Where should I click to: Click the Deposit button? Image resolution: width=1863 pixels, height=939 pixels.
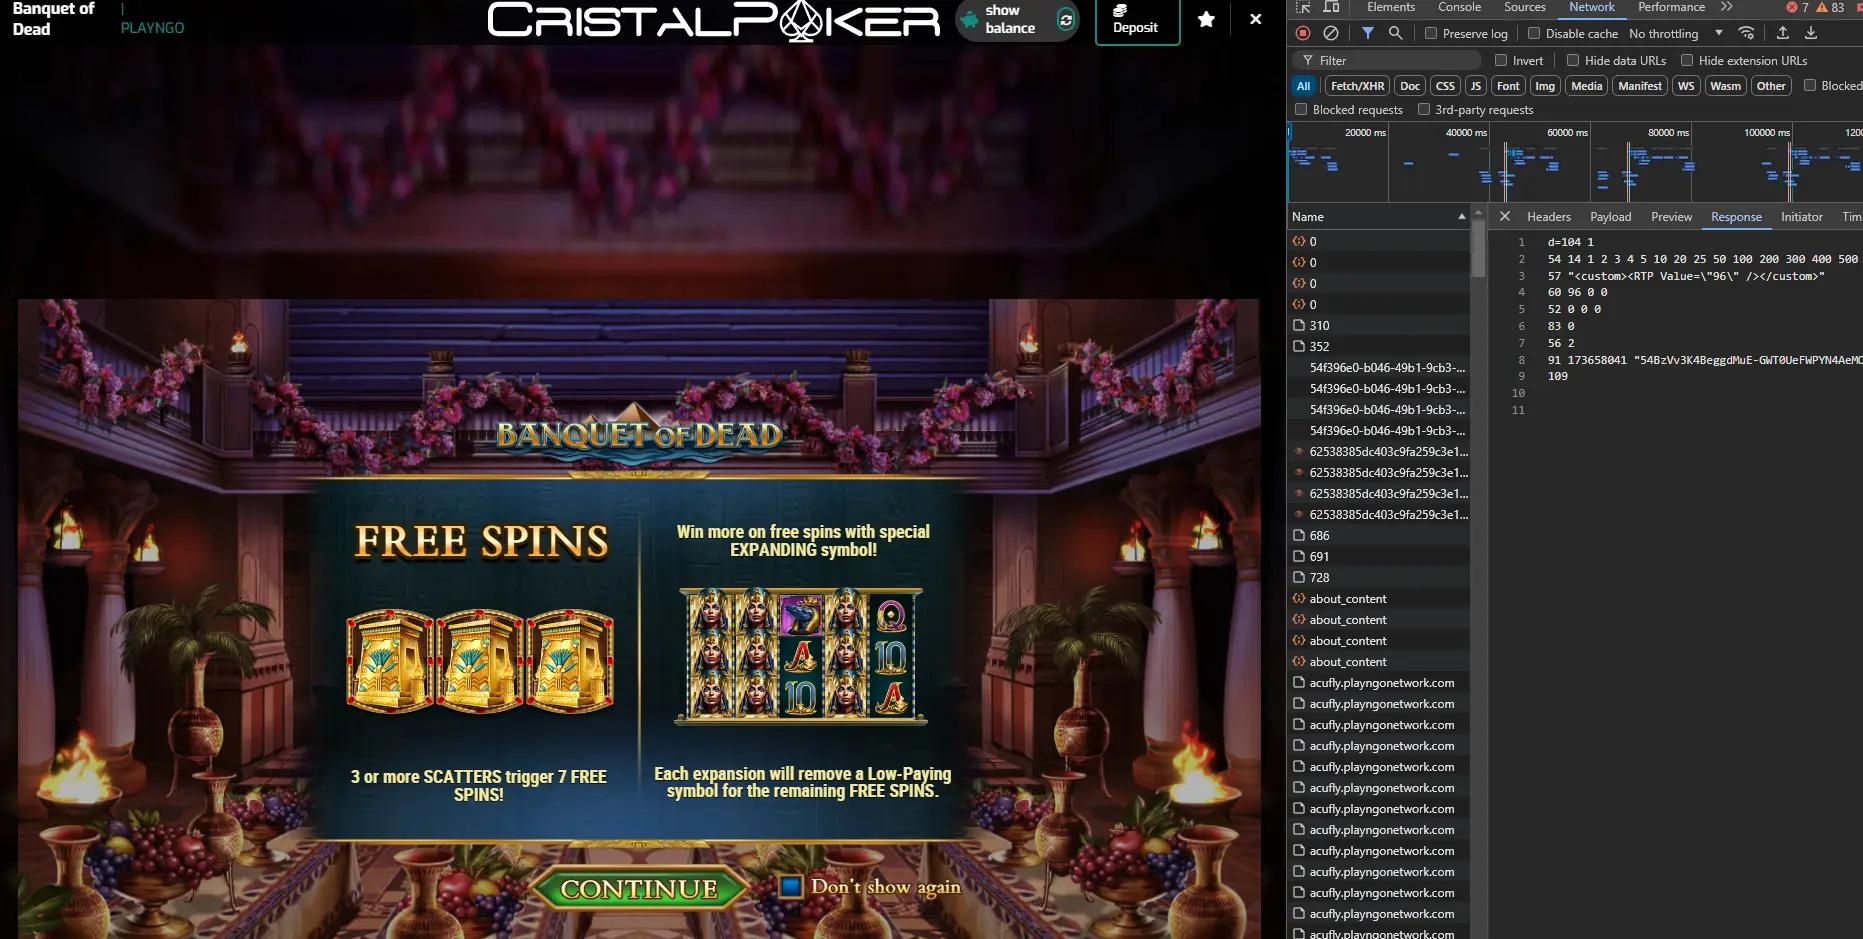pos(1138,20)
